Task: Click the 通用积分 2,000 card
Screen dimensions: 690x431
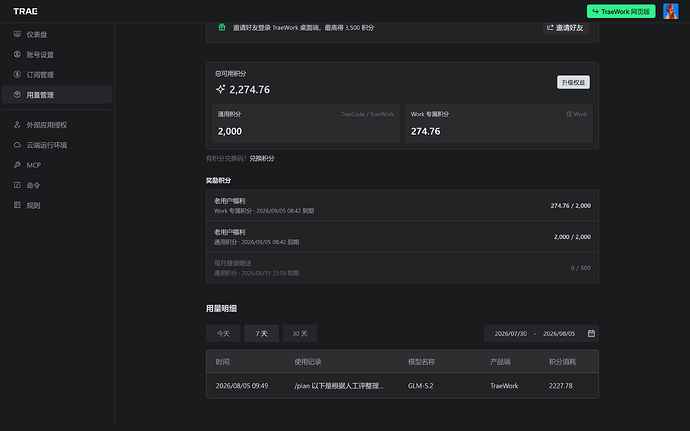Action: [306, 123]
